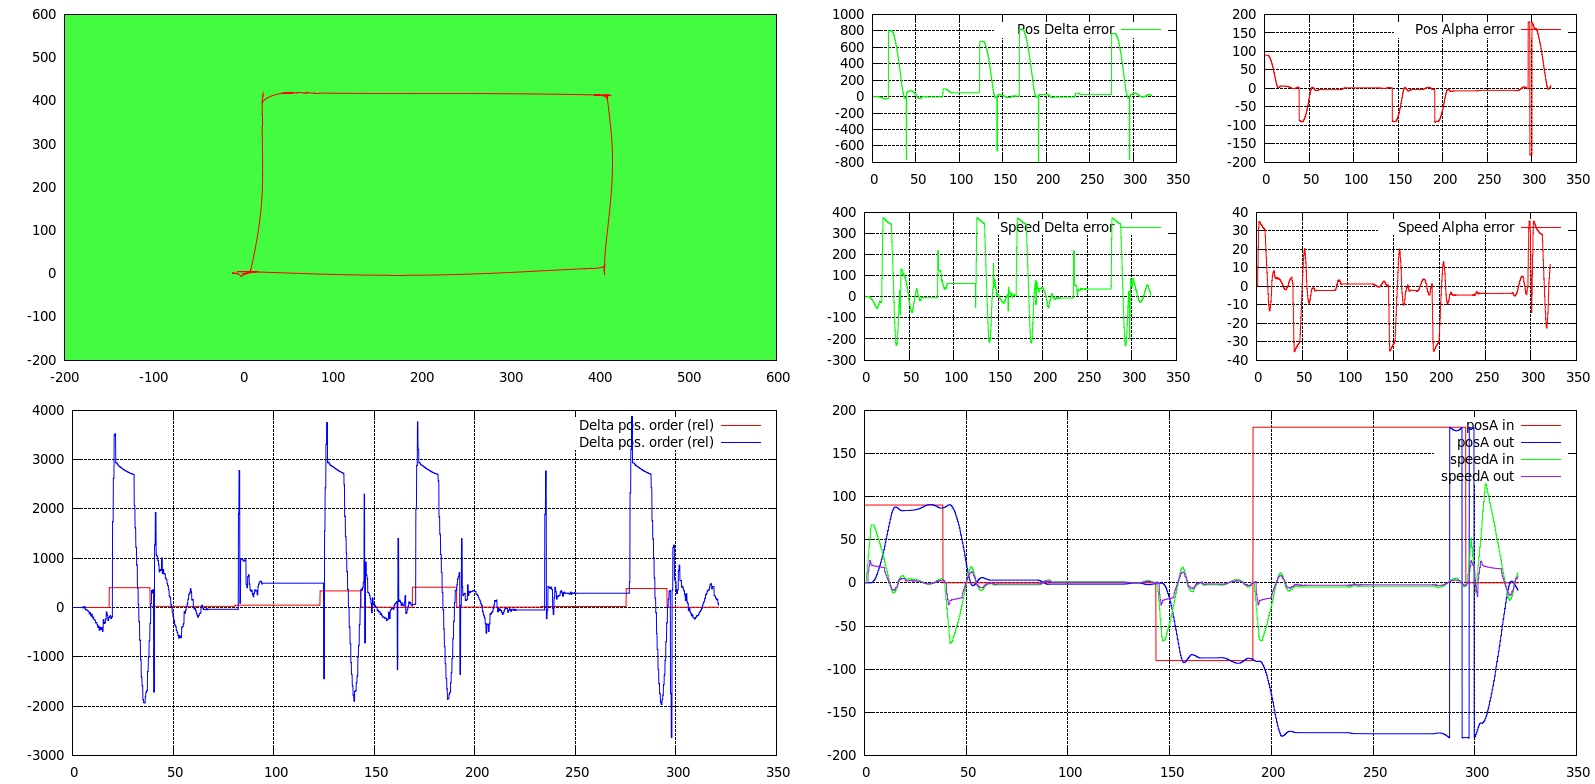
Task: Click top-left corner of the red trajectory
Action: pyautogui.click(x=263, y=97)
